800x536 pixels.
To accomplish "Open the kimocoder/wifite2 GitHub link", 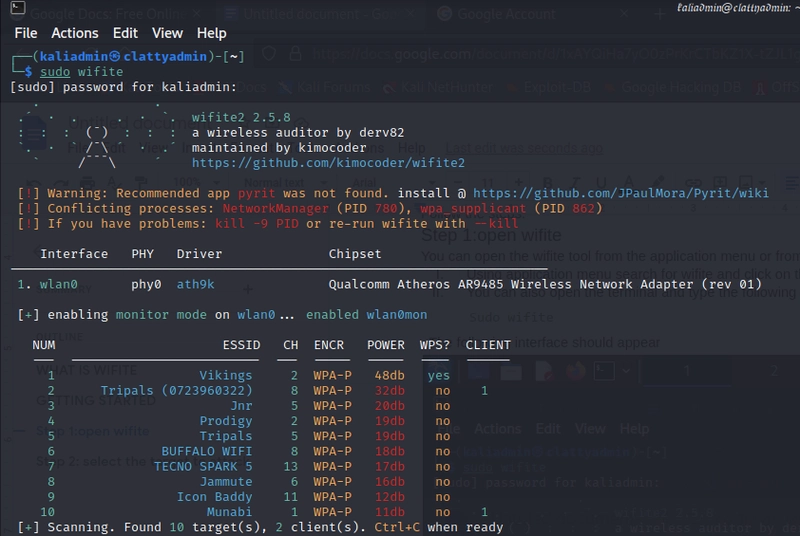I will (328, 163).
